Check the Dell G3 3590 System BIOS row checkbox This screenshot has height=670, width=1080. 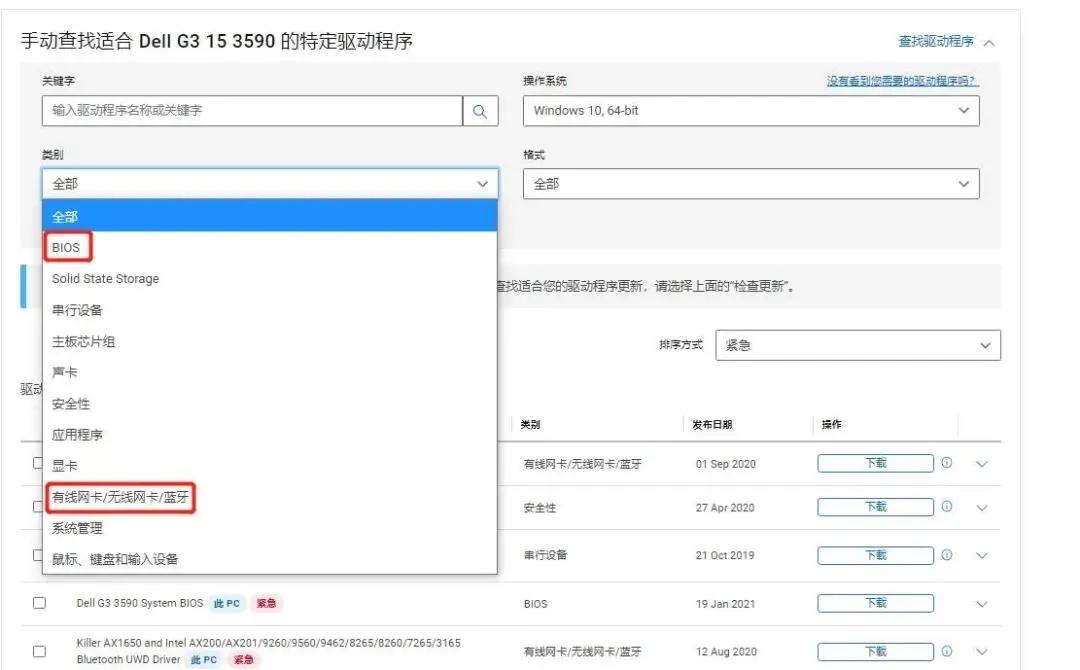40,604
